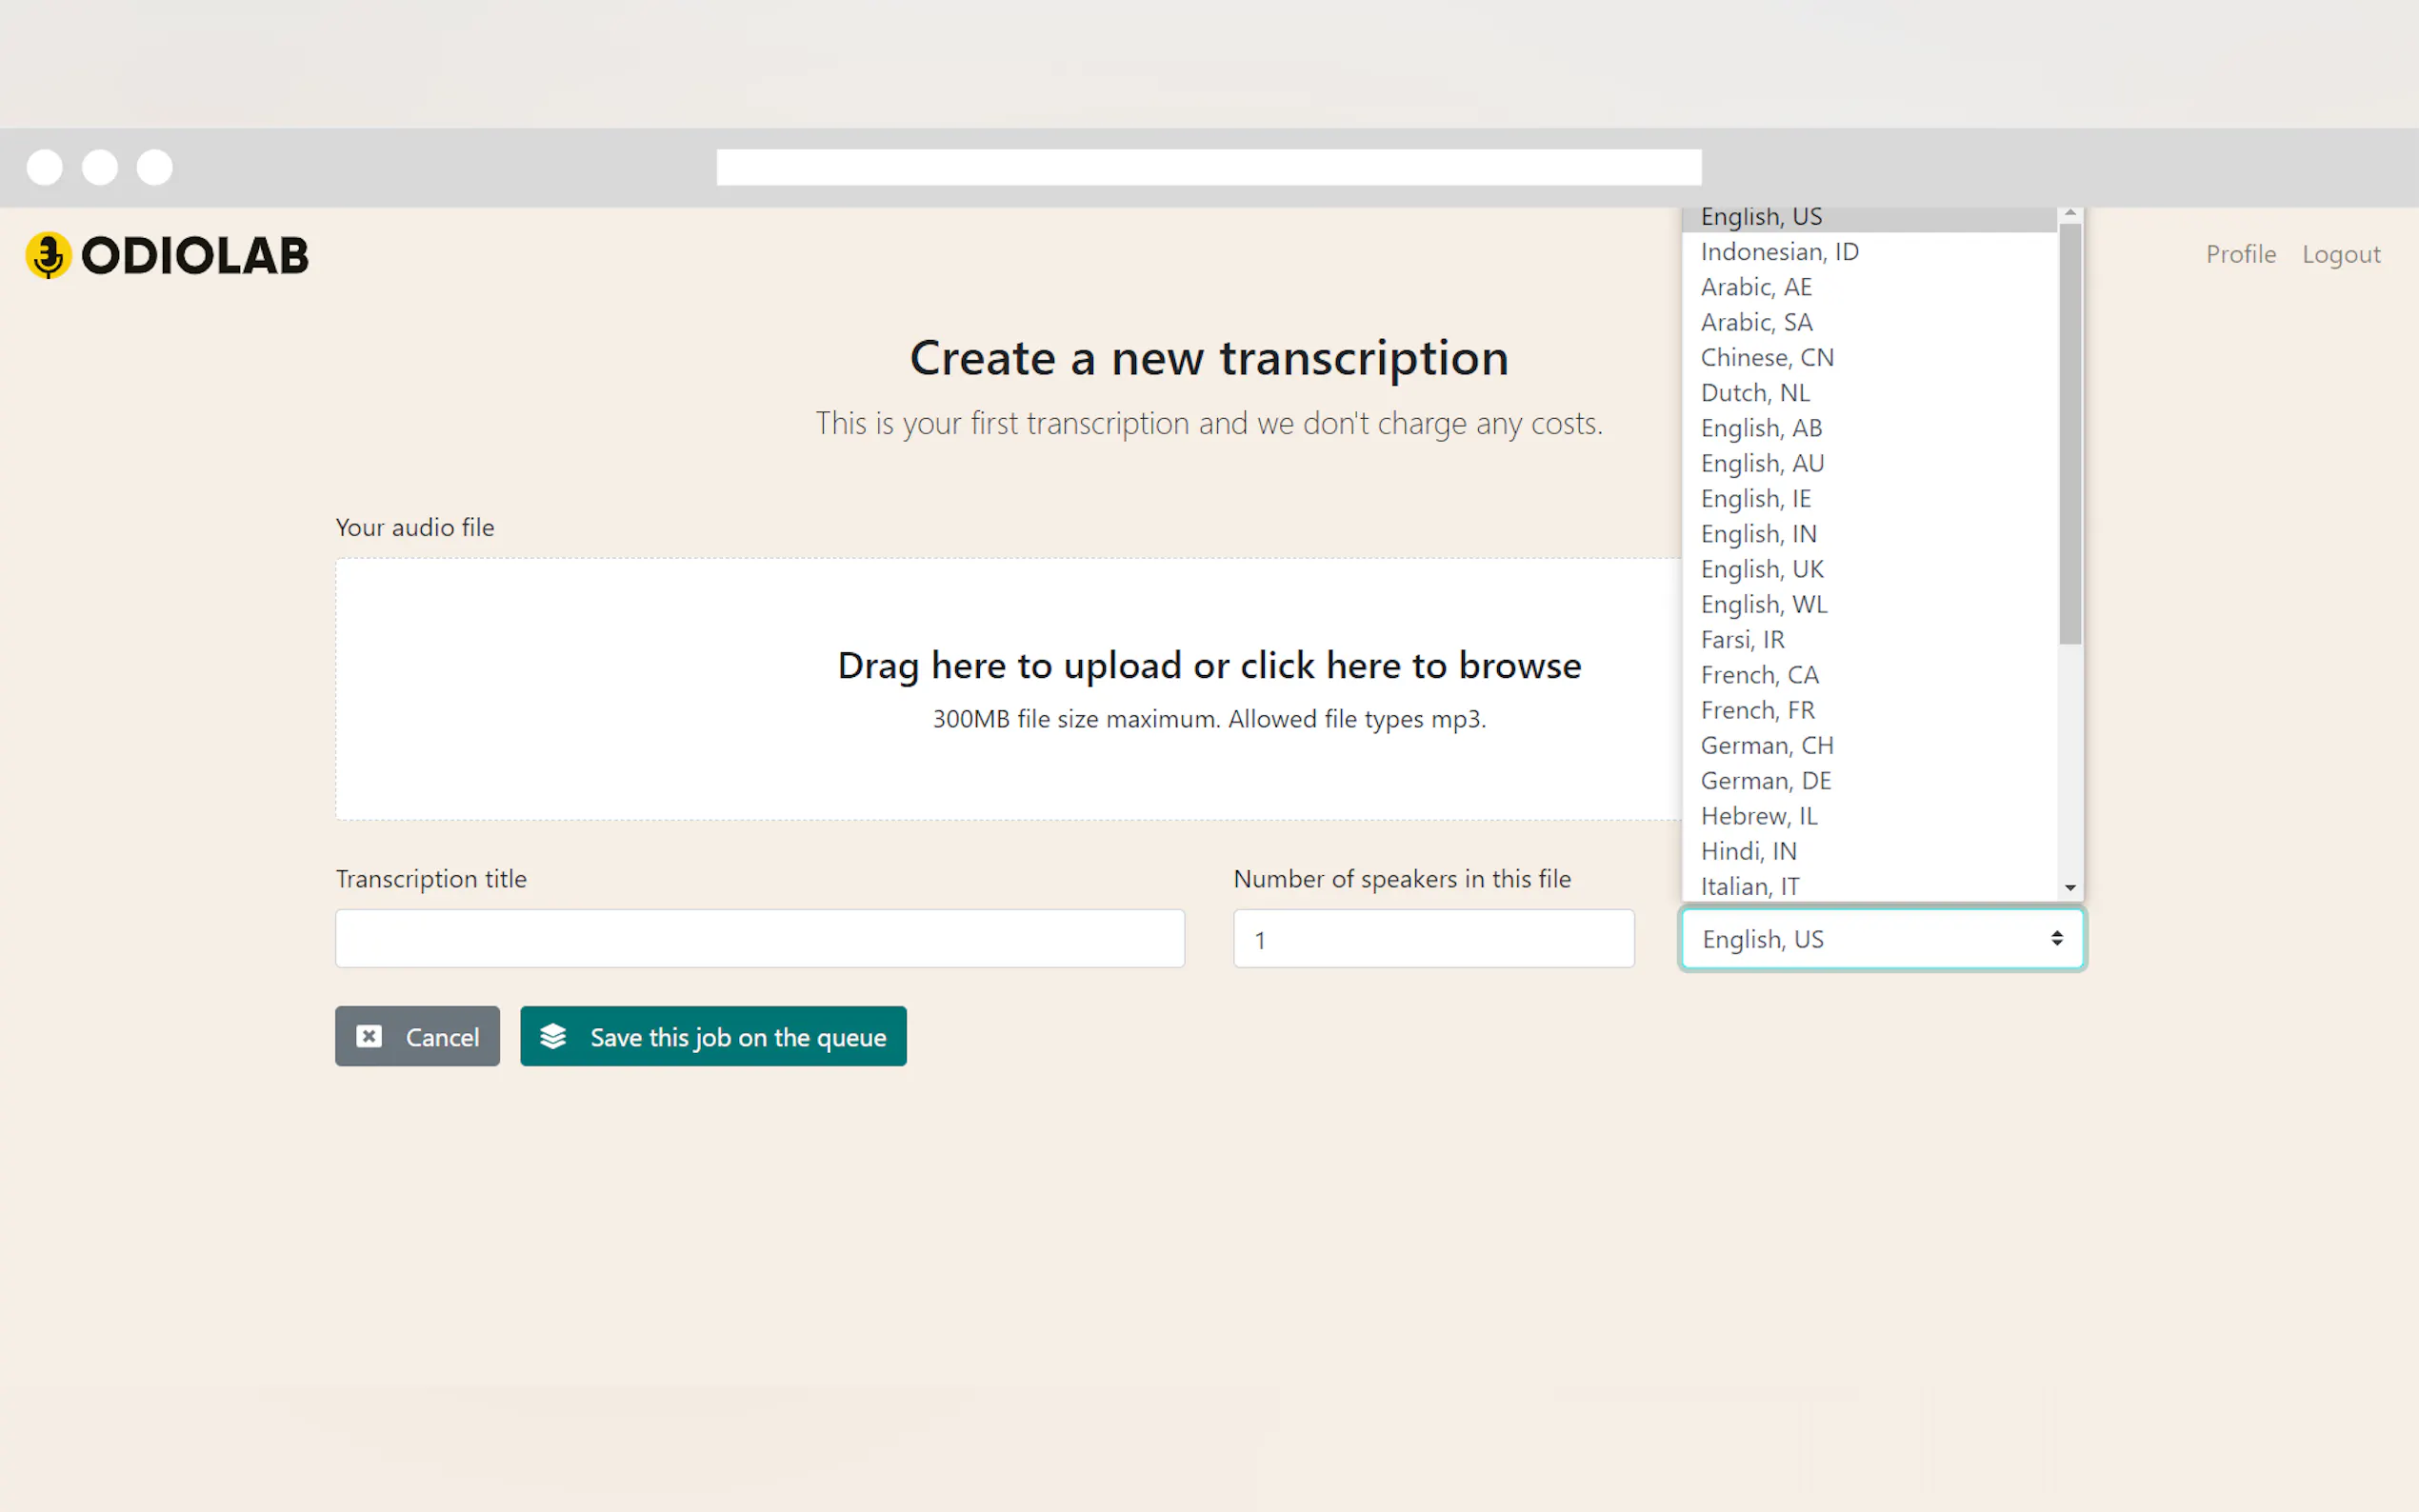
Task: Click the dropdown list scrollbar thumb
Action: pyautogui.click(x=2069, y=432)
